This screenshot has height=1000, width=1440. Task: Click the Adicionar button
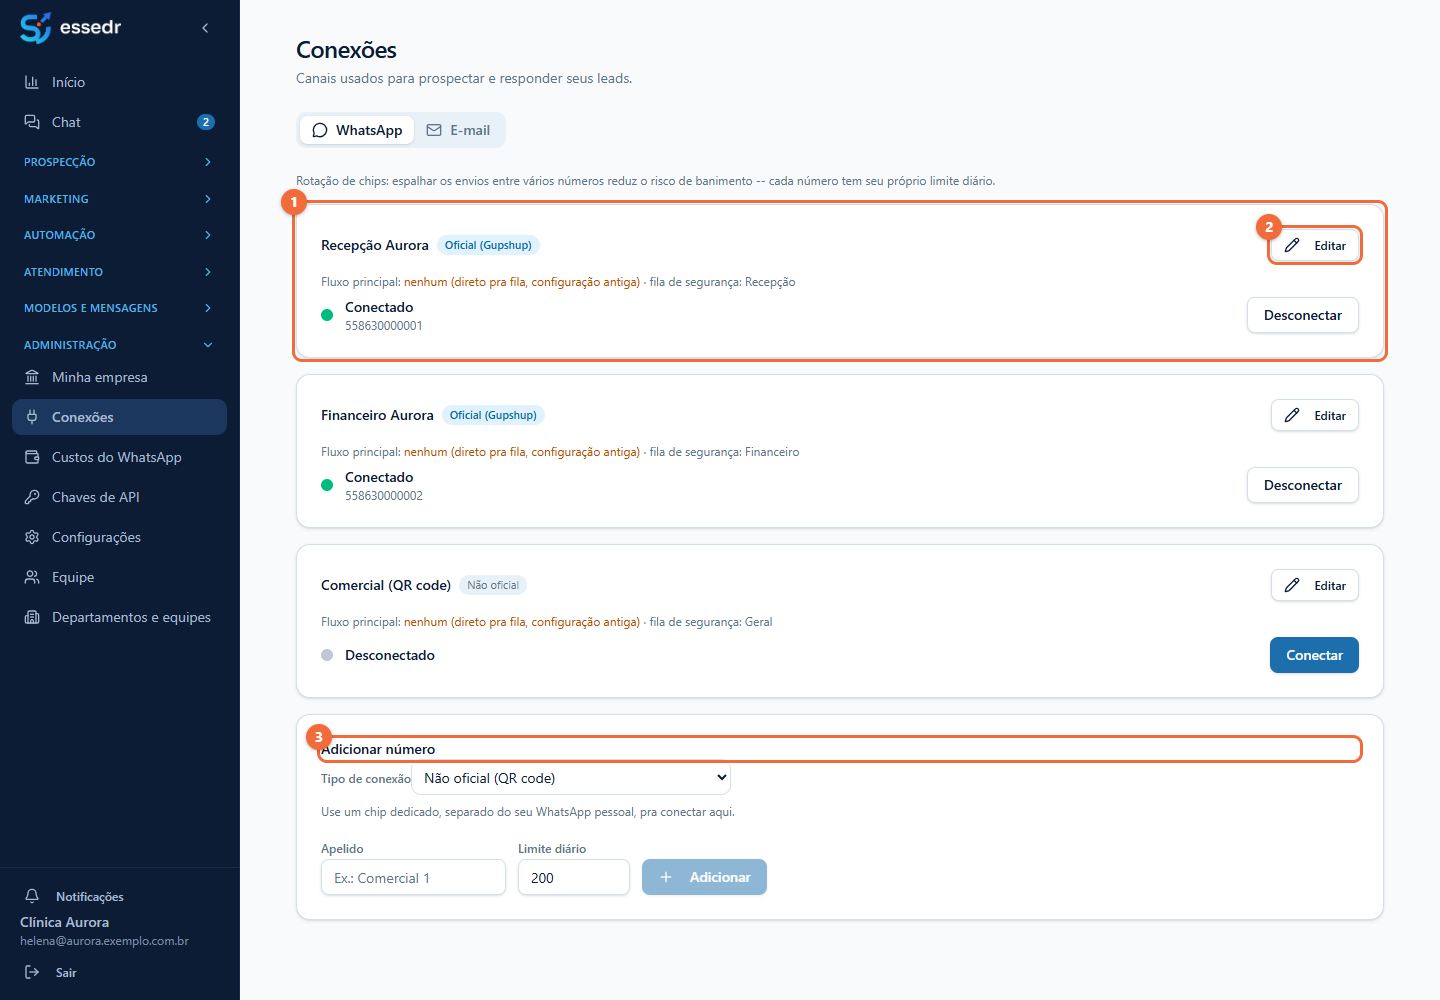tap(704, 877)
